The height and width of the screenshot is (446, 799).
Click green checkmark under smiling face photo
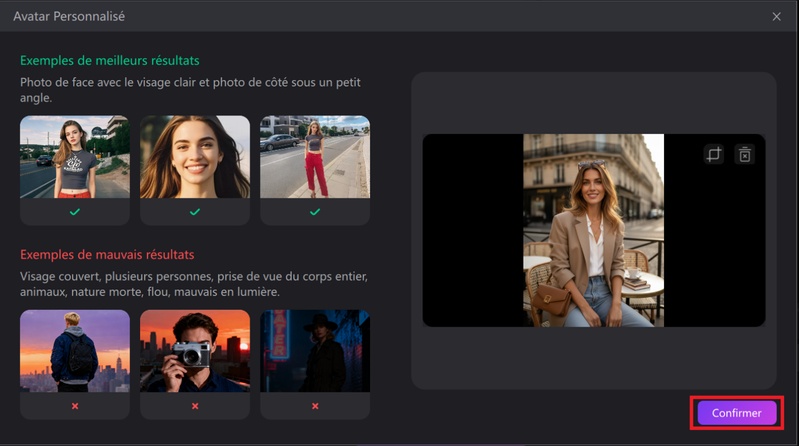click(195, 212)
